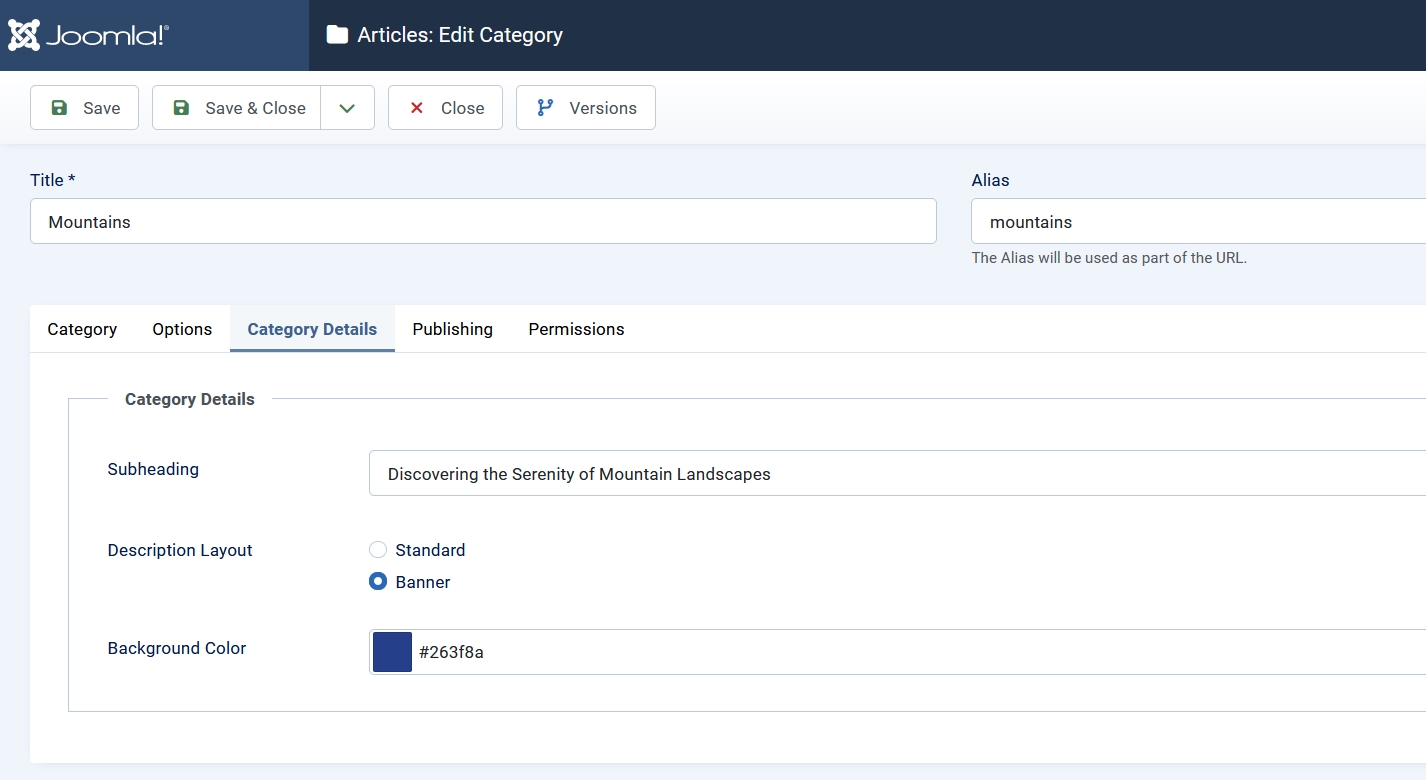This screenshot has height=780, width=1426.
Task: Open the blue background color swatch
Action: click(x=392, y=652)
